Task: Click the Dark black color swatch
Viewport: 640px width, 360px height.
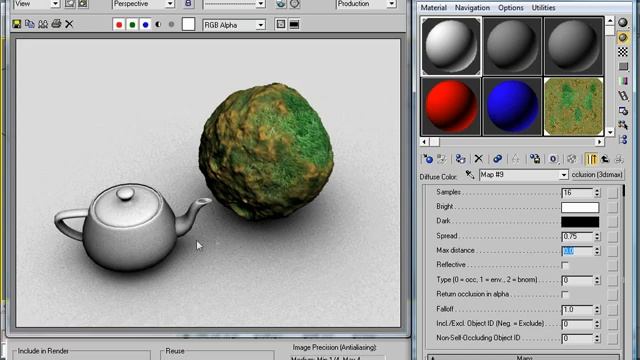Action: tap(580, 222)
